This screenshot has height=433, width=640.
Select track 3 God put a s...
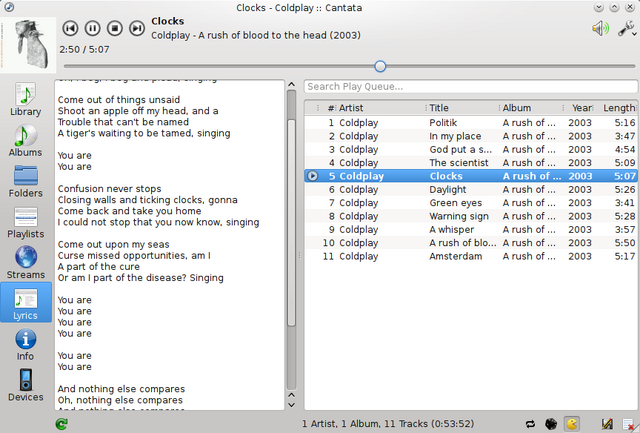click(x=471, y=149)
